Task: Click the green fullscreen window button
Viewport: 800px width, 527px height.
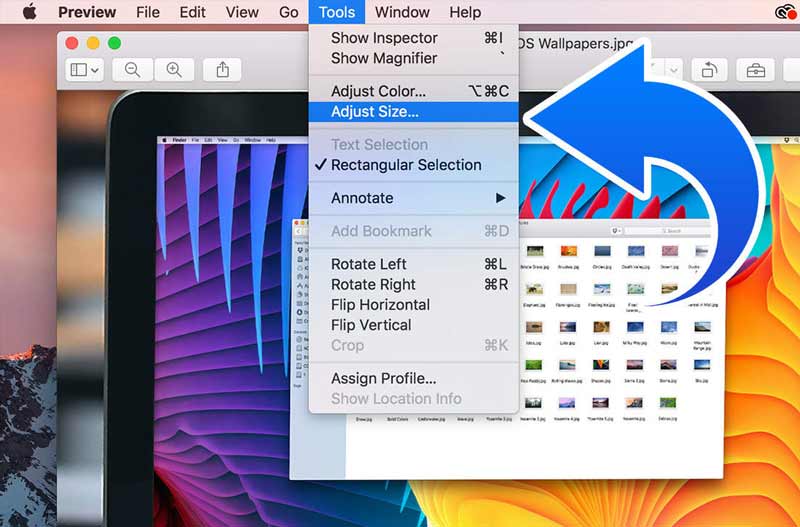Action: click(x=114, y=43)
